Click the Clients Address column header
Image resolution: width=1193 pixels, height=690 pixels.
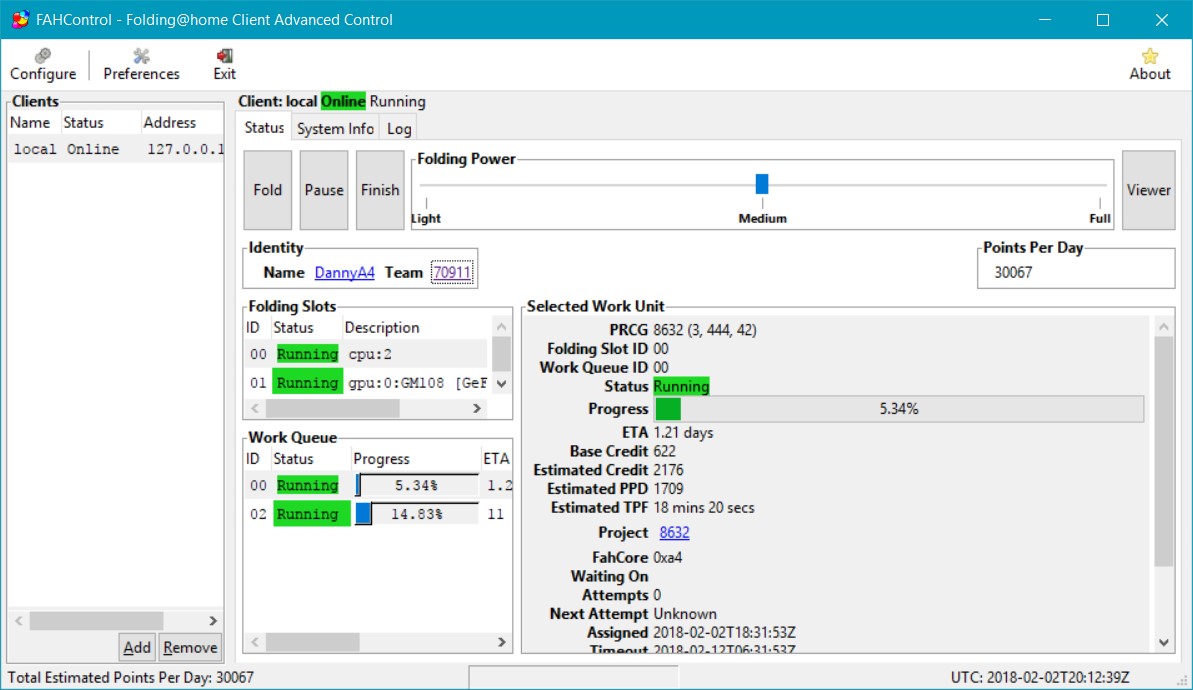(x=181, y=122)
